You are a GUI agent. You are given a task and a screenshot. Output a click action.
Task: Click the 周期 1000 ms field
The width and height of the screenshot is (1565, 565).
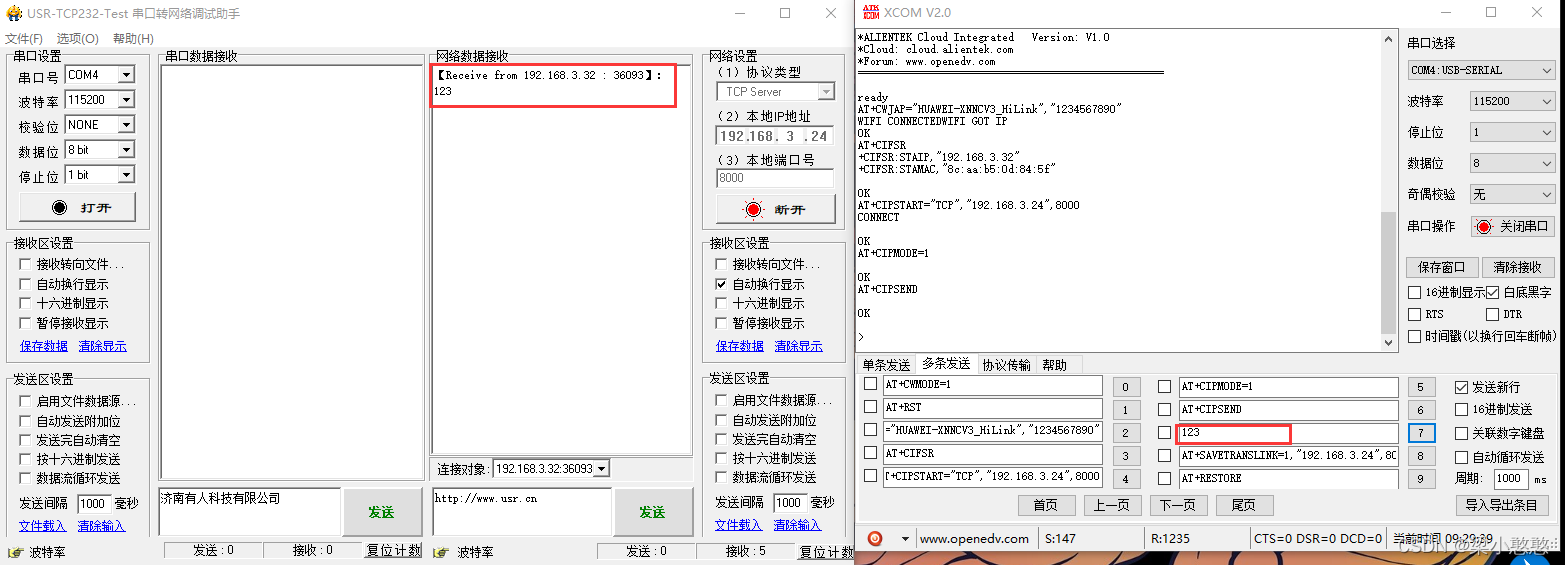[1511, 479]
